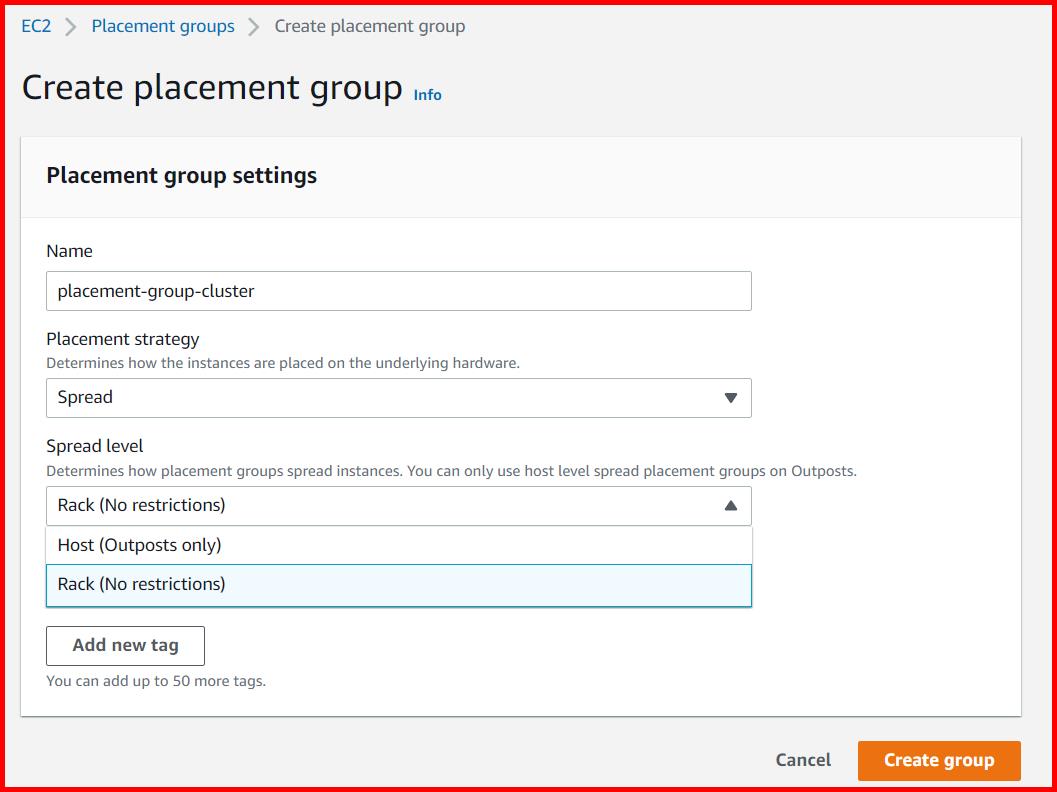Open the Placement groups breadcrumb link

[x=162, y=26]
